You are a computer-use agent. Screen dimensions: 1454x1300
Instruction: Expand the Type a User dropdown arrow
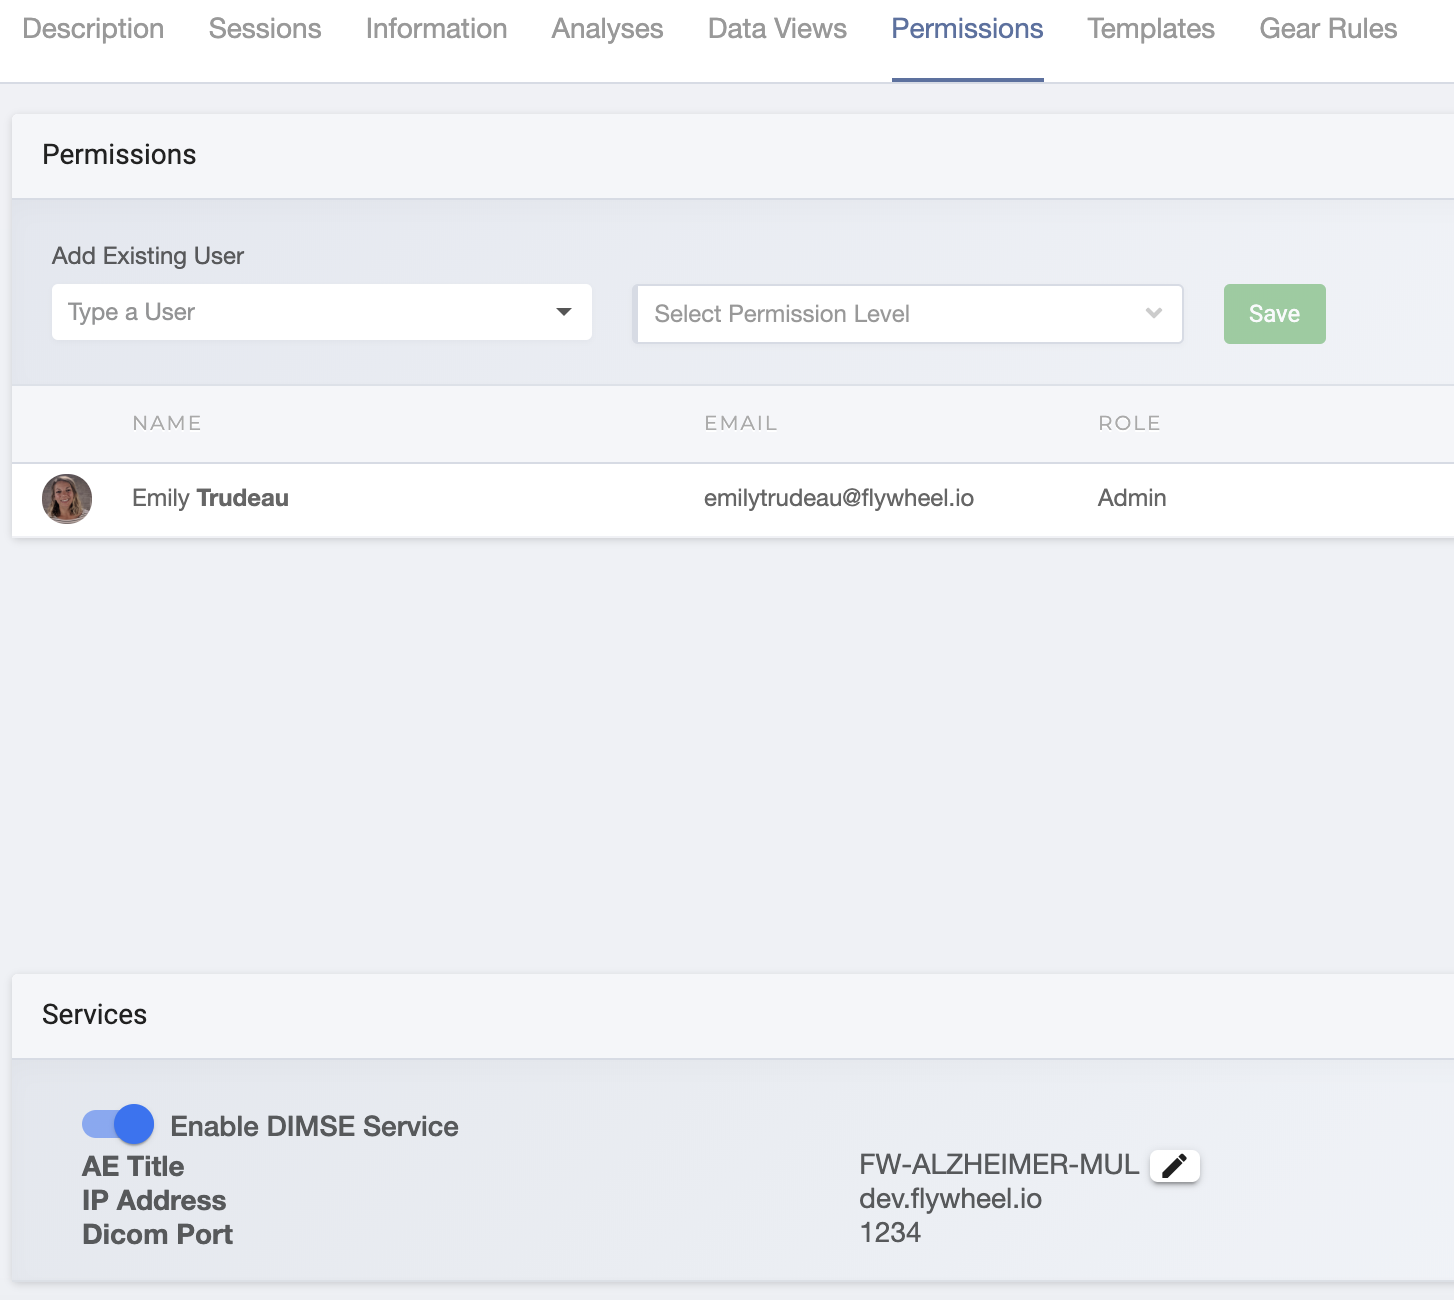pos(564,313)
